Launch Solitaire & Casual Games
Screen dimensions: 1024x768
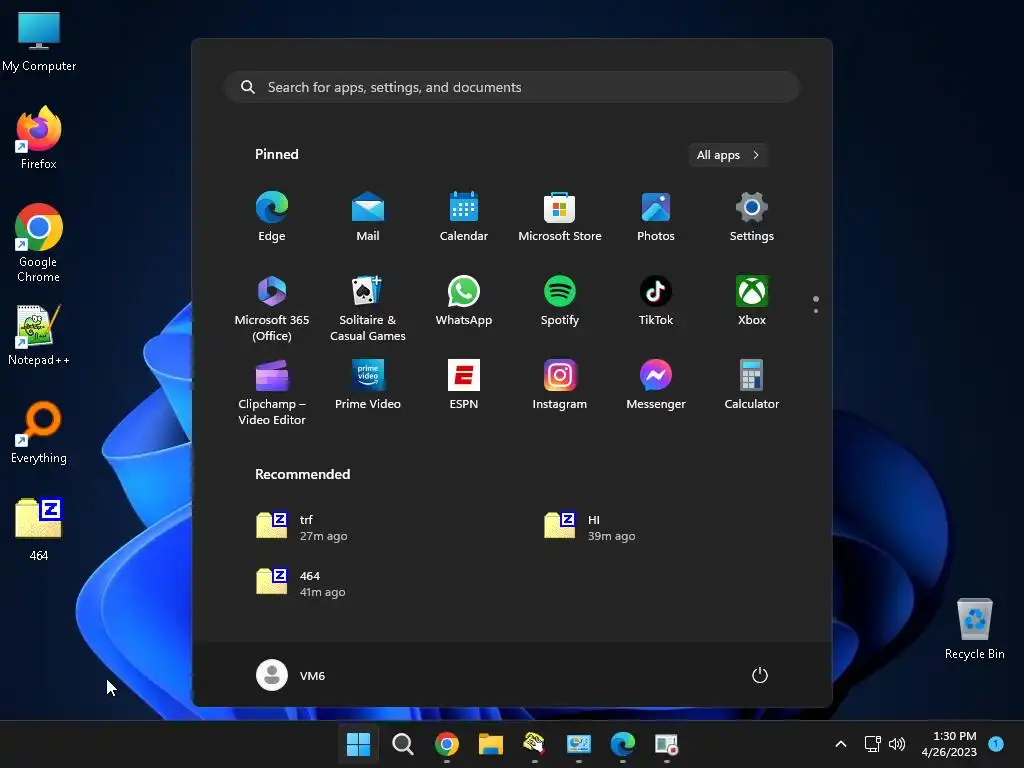click(368, 308)
